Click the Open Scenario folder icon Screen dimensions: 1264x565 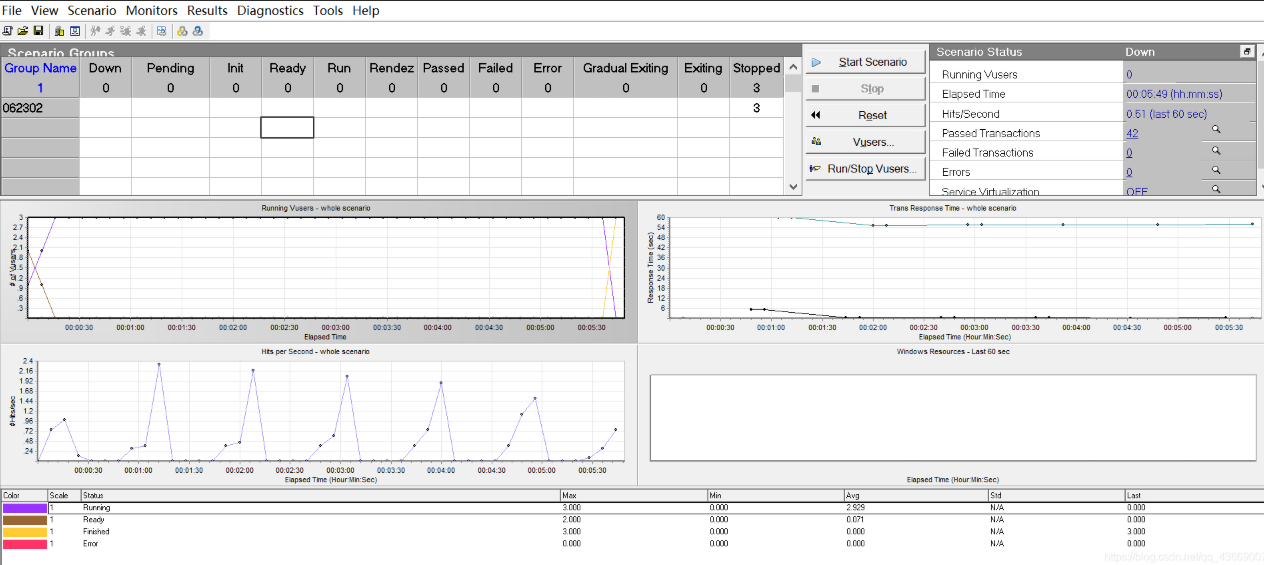(x=23, y=31)
